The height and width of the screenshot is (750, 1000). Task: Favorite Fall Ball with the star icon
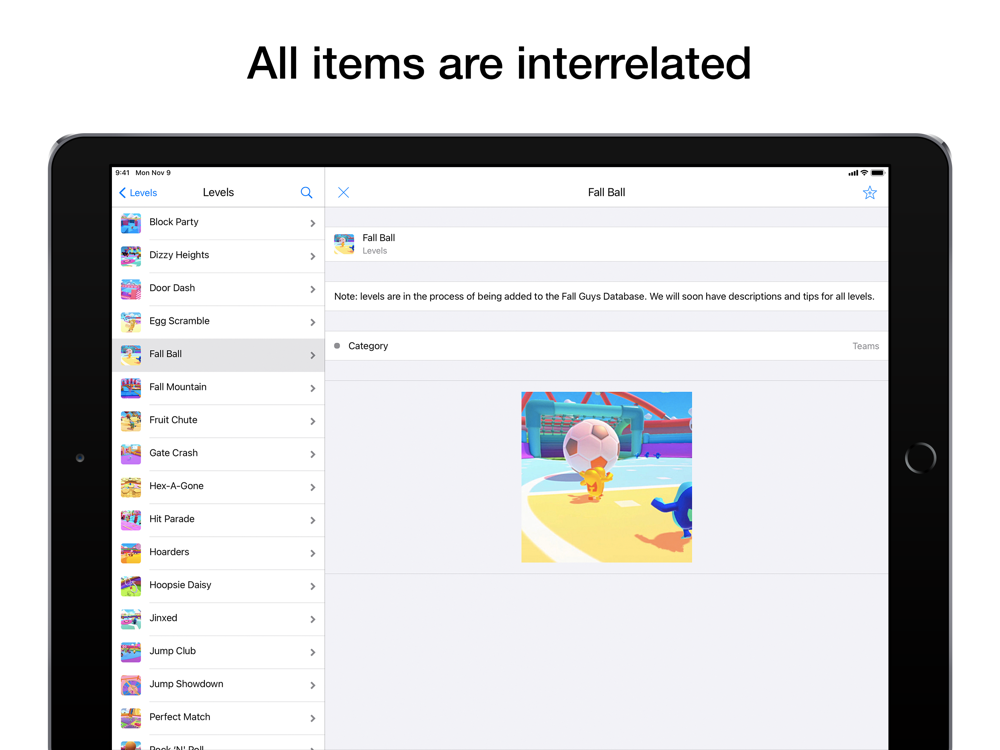pyautogui.click(x=869, y=193)
